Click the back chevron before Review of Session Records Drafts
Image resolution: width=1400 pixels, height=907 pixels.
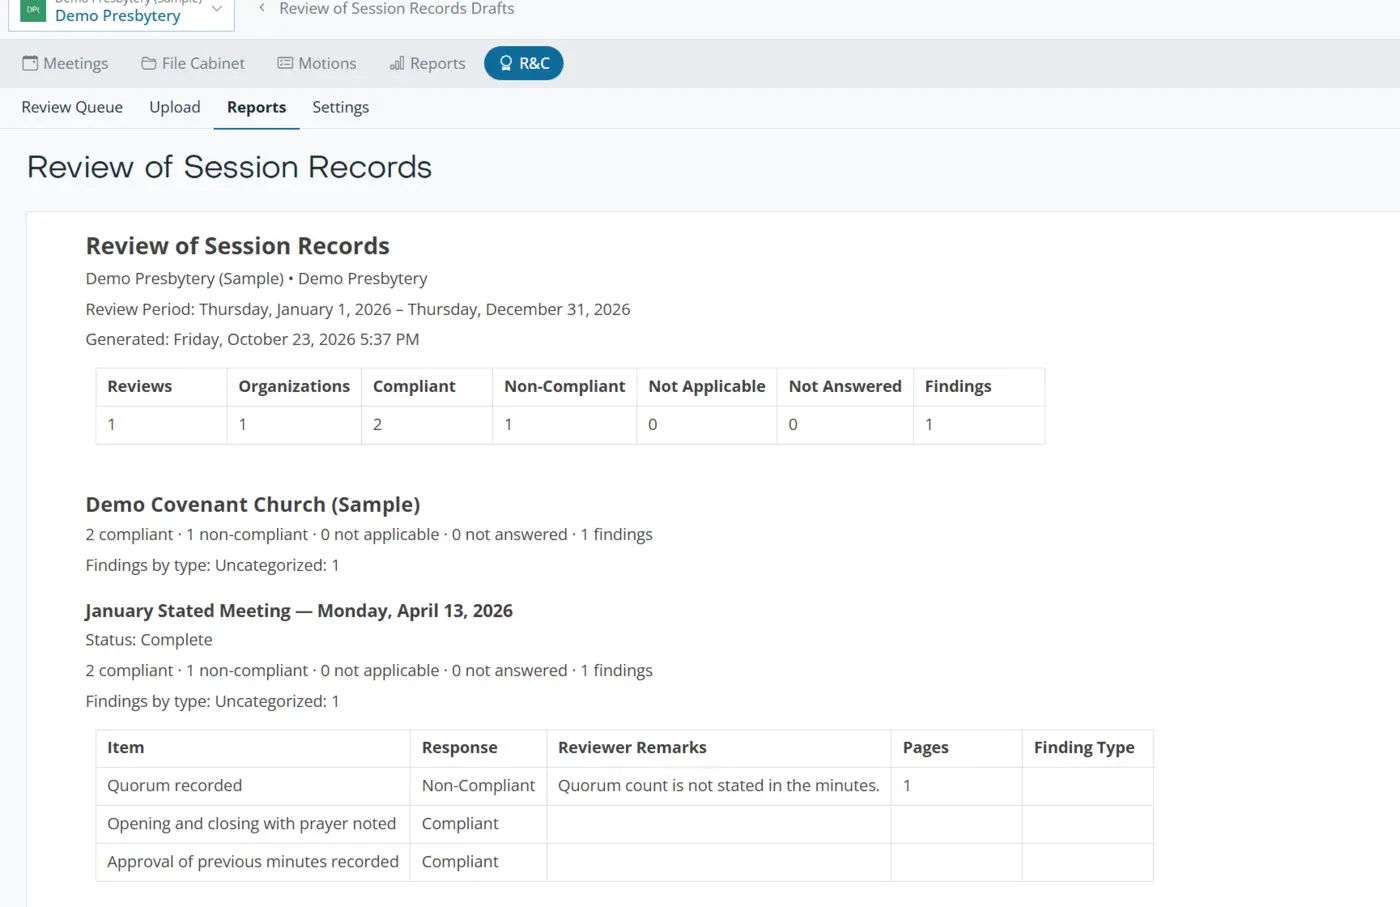coord(262,8)
